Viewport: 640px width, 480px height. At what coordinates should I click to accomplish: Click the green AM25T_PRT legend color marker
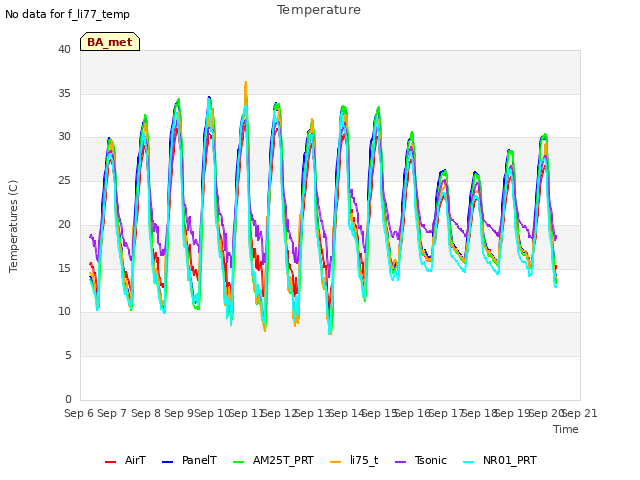238,462
